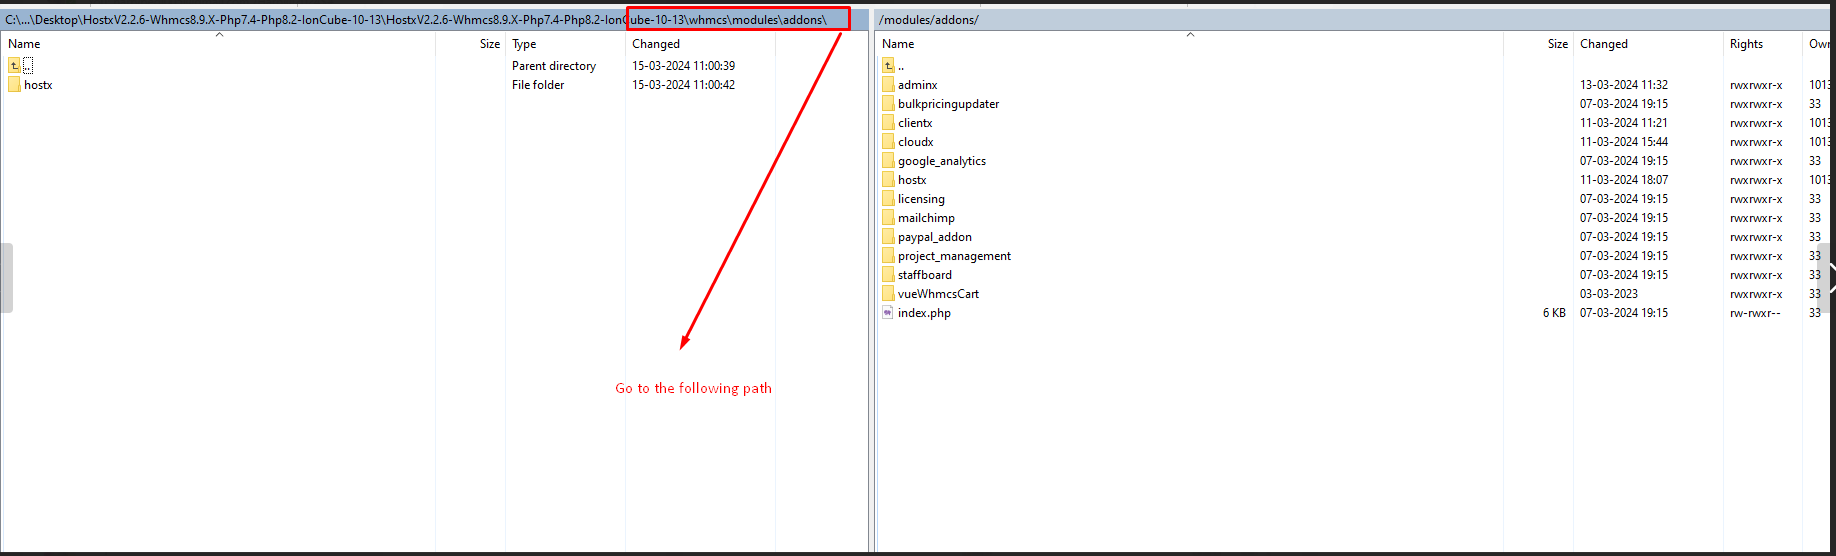Select the vueWhmcsCart folder icon

888,294
